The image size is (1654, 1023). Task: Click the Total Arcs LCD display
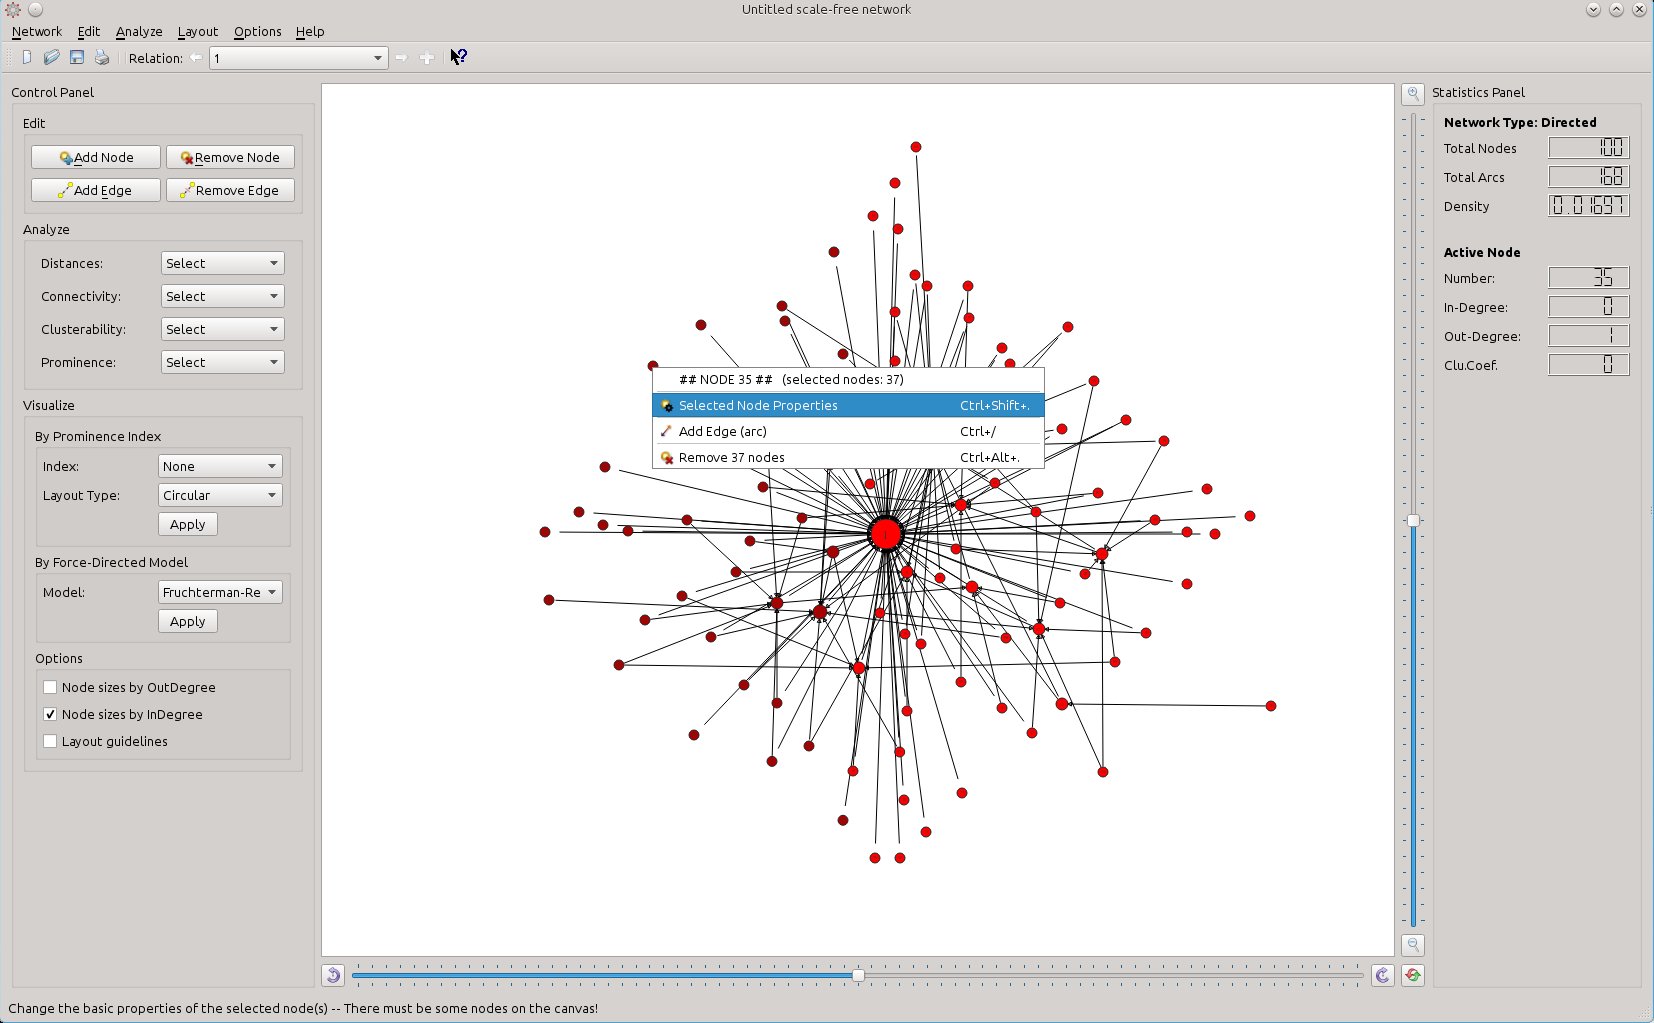pos(1589,177)
